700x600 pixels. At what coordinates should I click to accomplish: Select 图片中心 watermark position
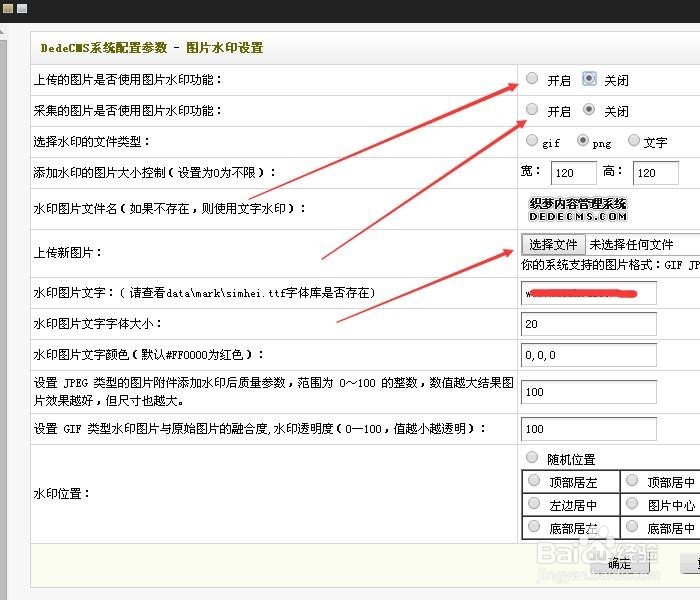point(632,504)
